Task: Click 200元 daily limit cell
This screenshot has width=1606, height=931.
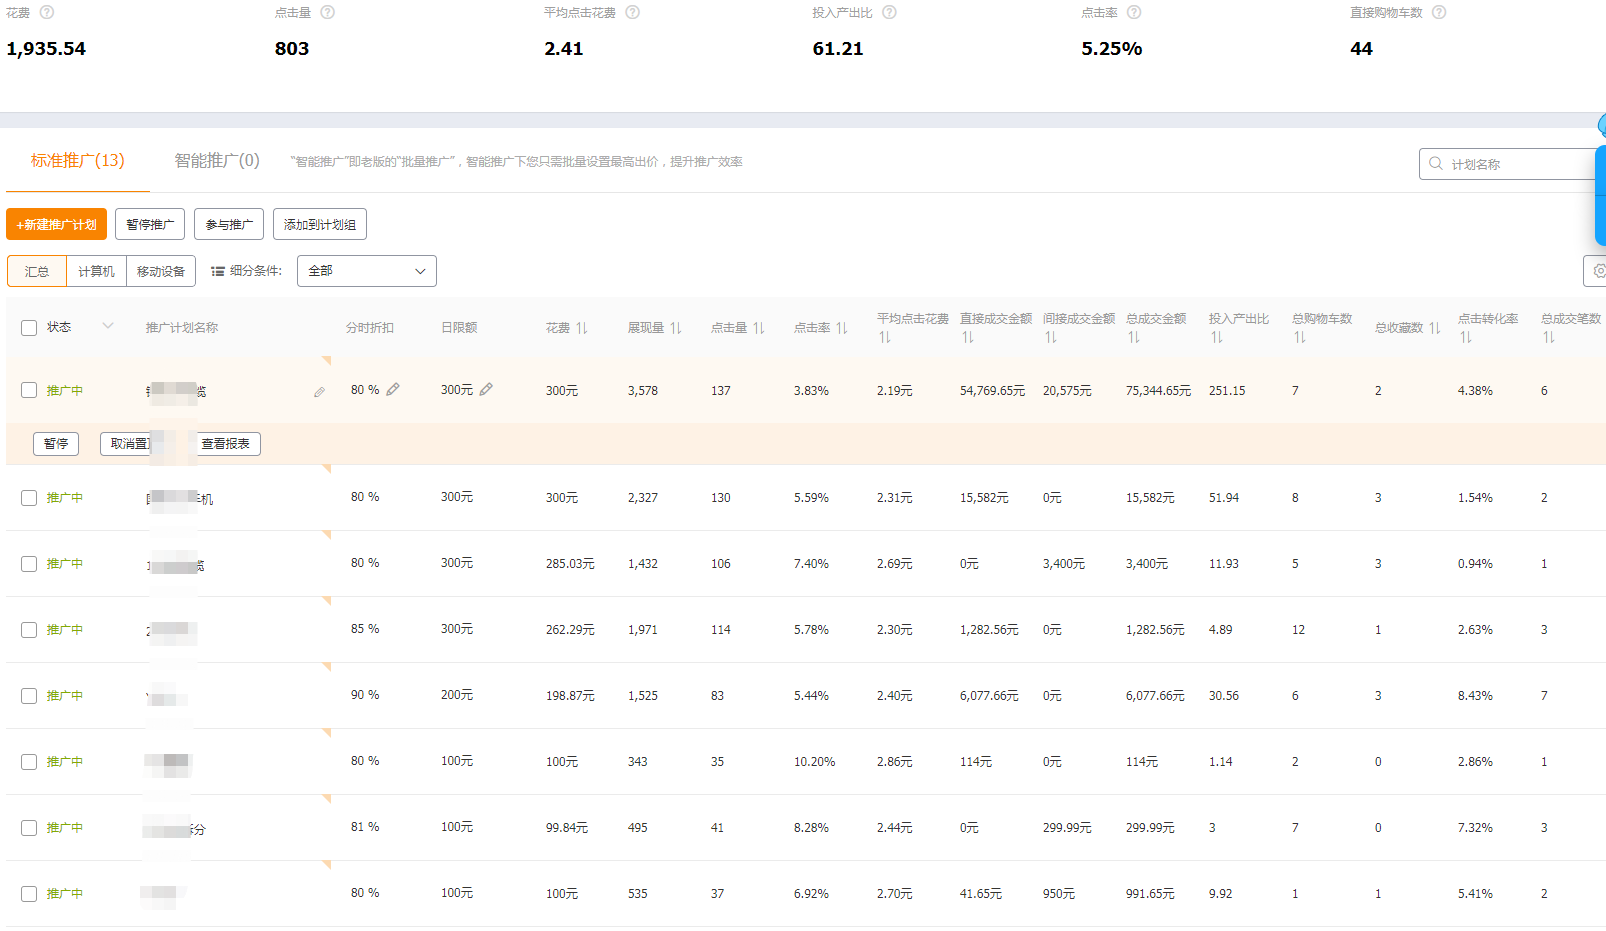Action: (457, 695)
